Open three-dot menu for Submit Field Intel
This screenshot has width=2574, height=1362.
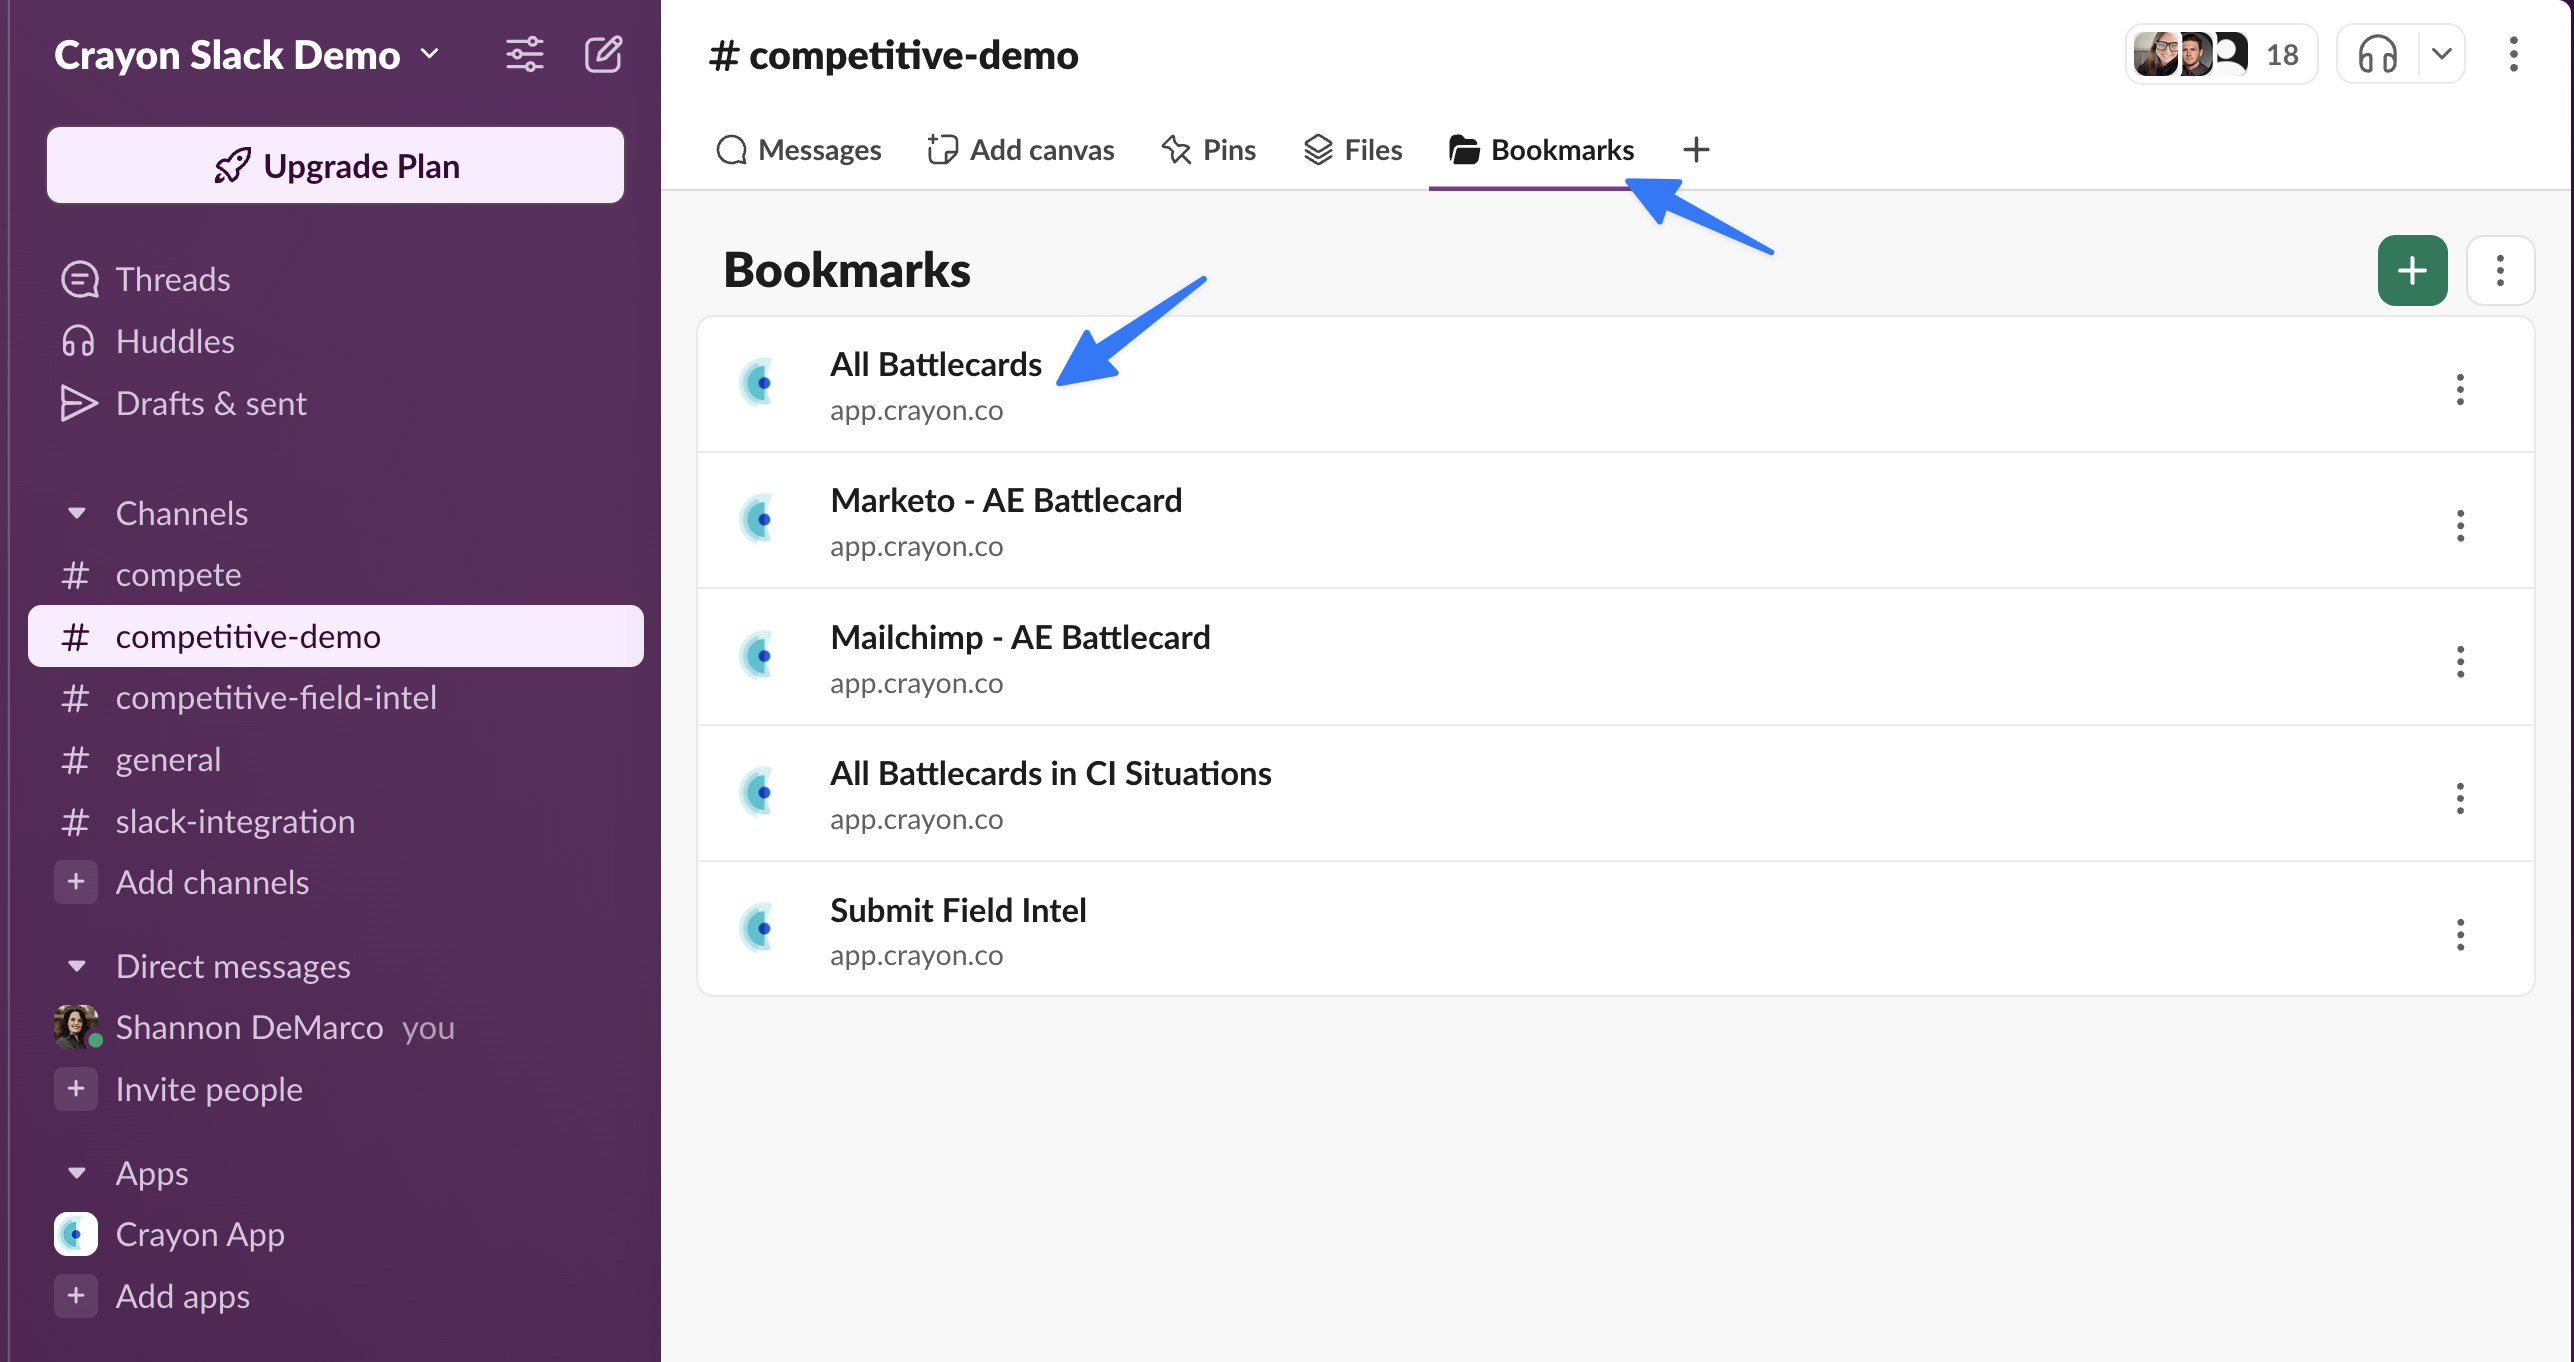pos(2460,934)
